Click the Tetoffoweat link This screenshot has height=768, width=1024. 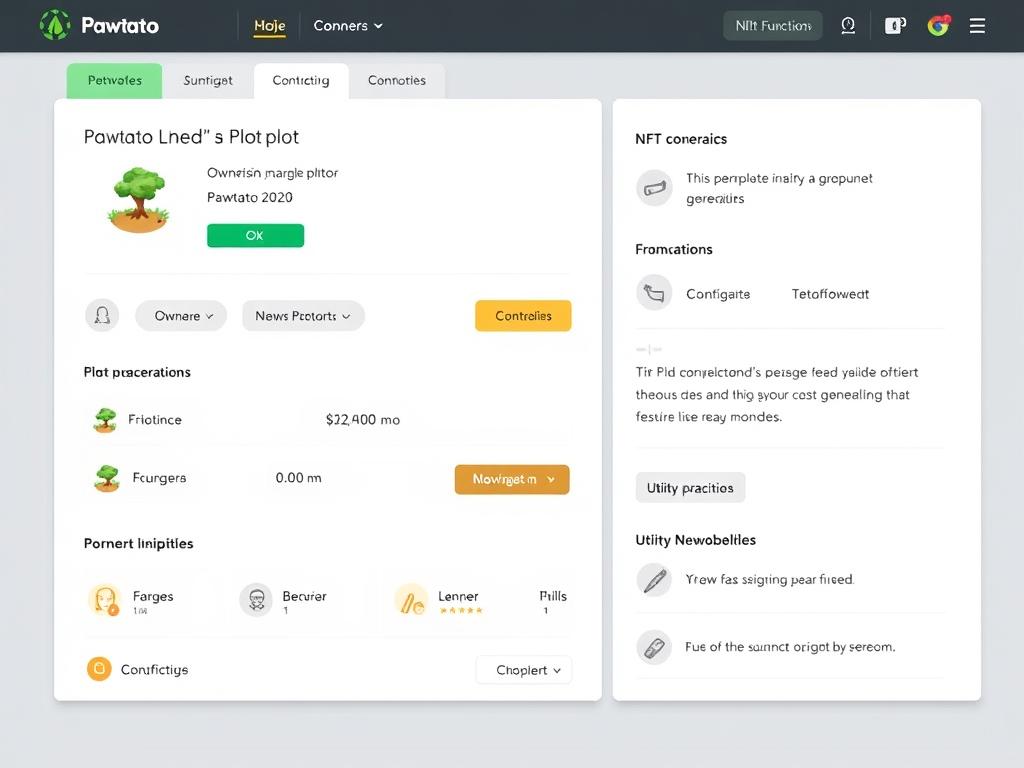tap(830, 294)
